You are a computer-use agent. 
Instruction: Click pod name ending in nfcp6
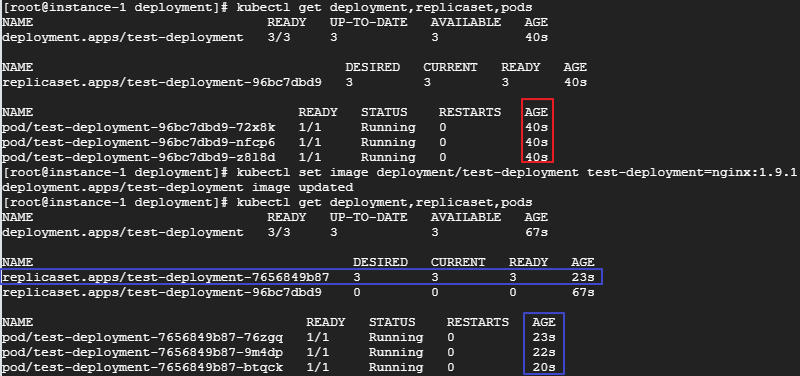pos(139,142)
